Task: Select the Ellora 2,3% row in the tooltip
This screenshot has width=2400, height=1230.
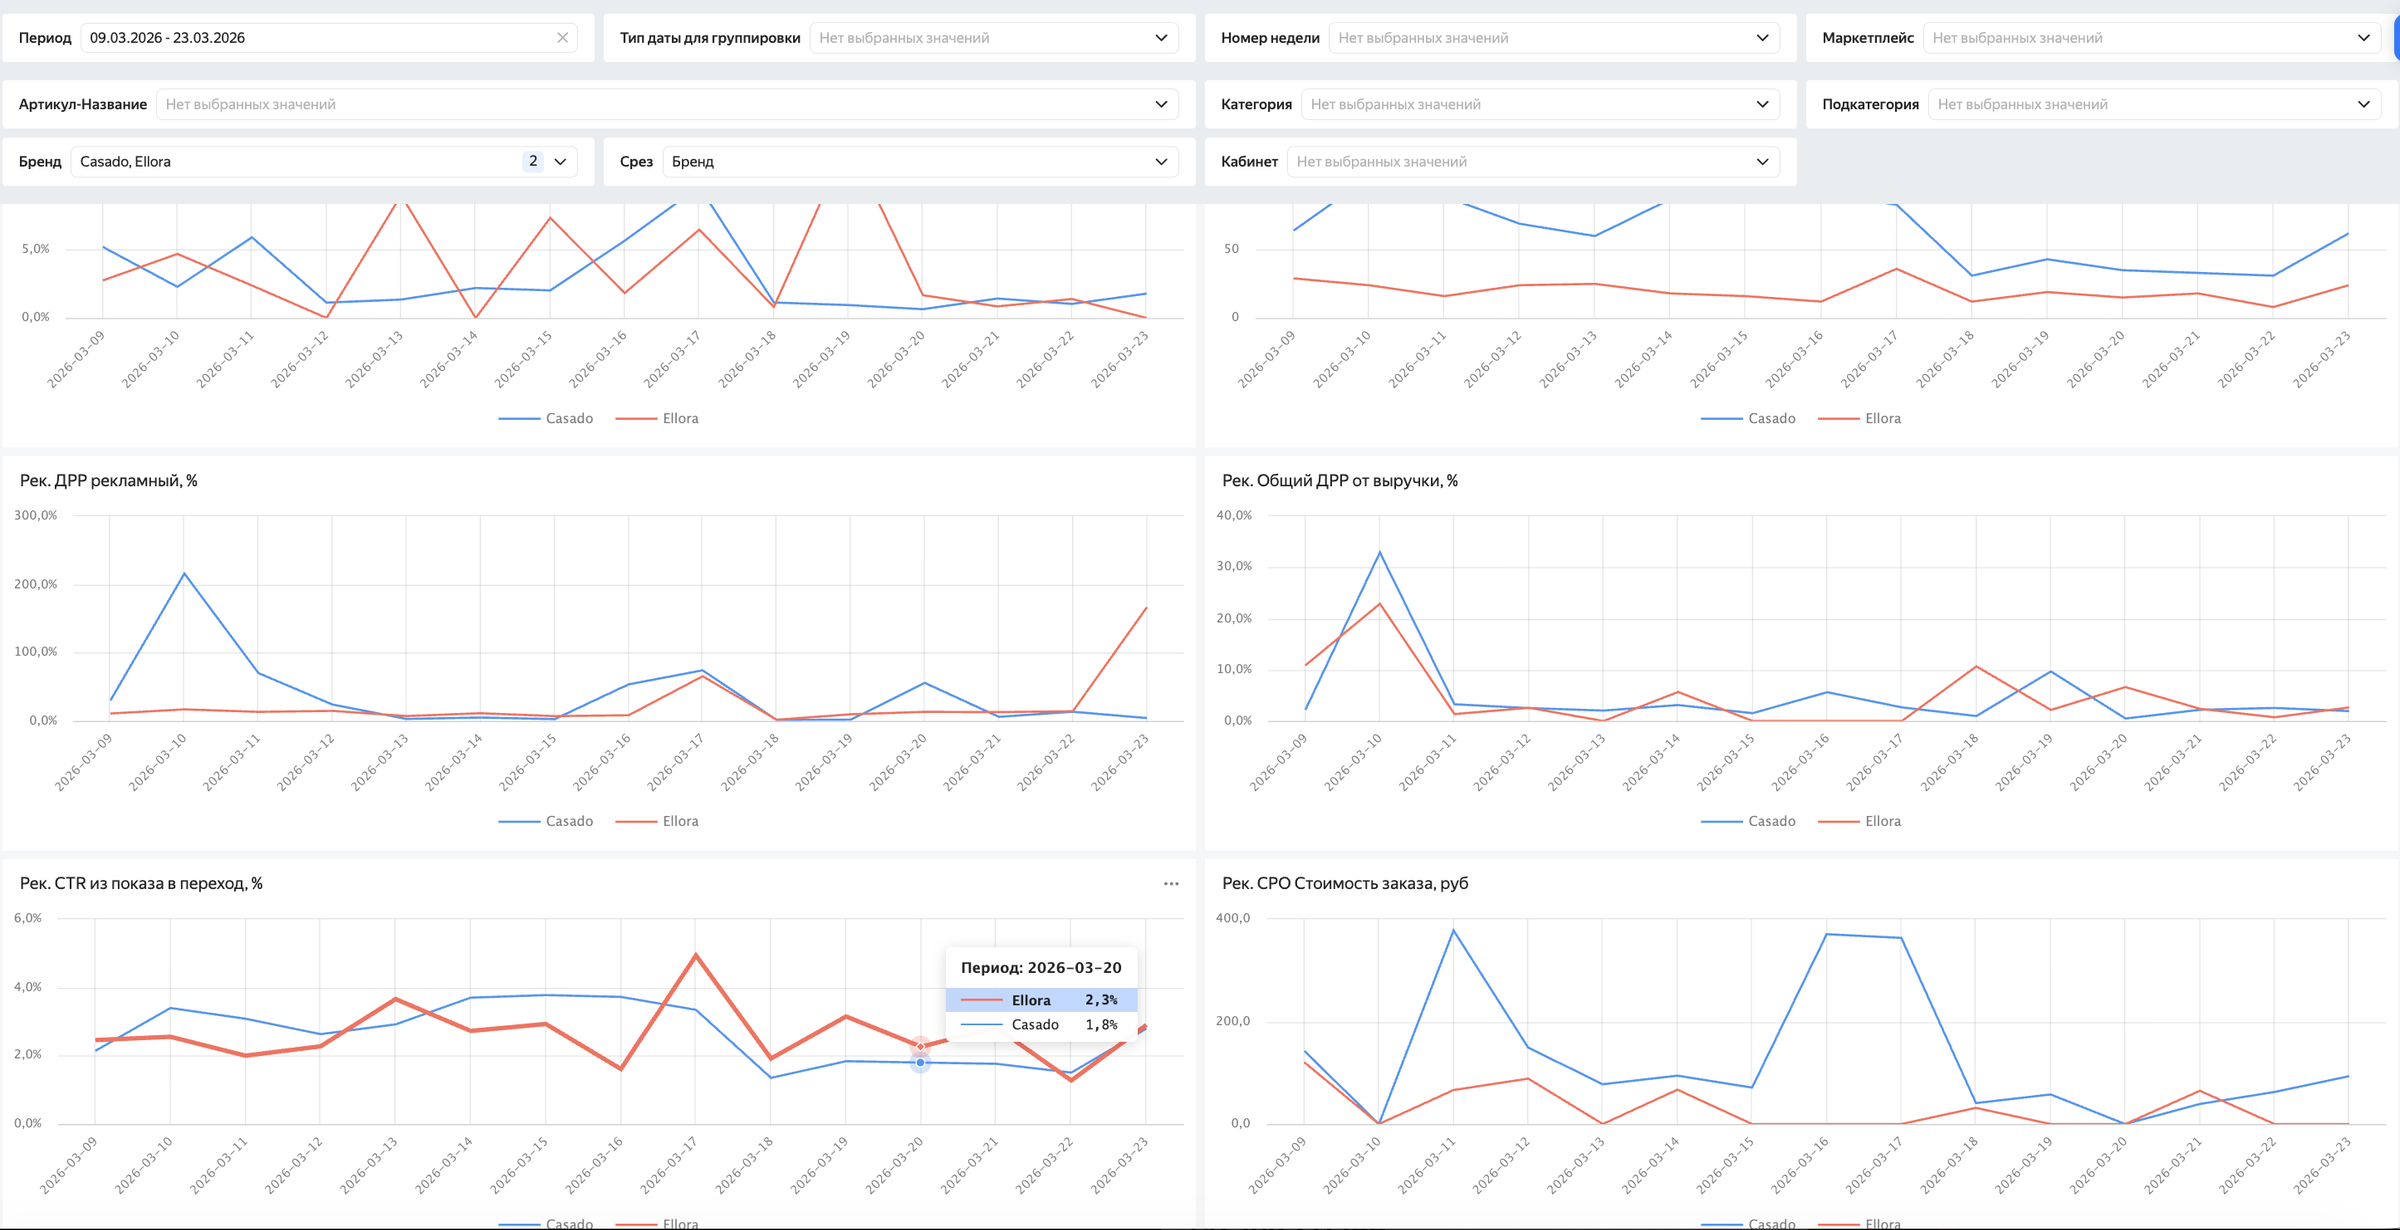Action: [1041, 1000]
